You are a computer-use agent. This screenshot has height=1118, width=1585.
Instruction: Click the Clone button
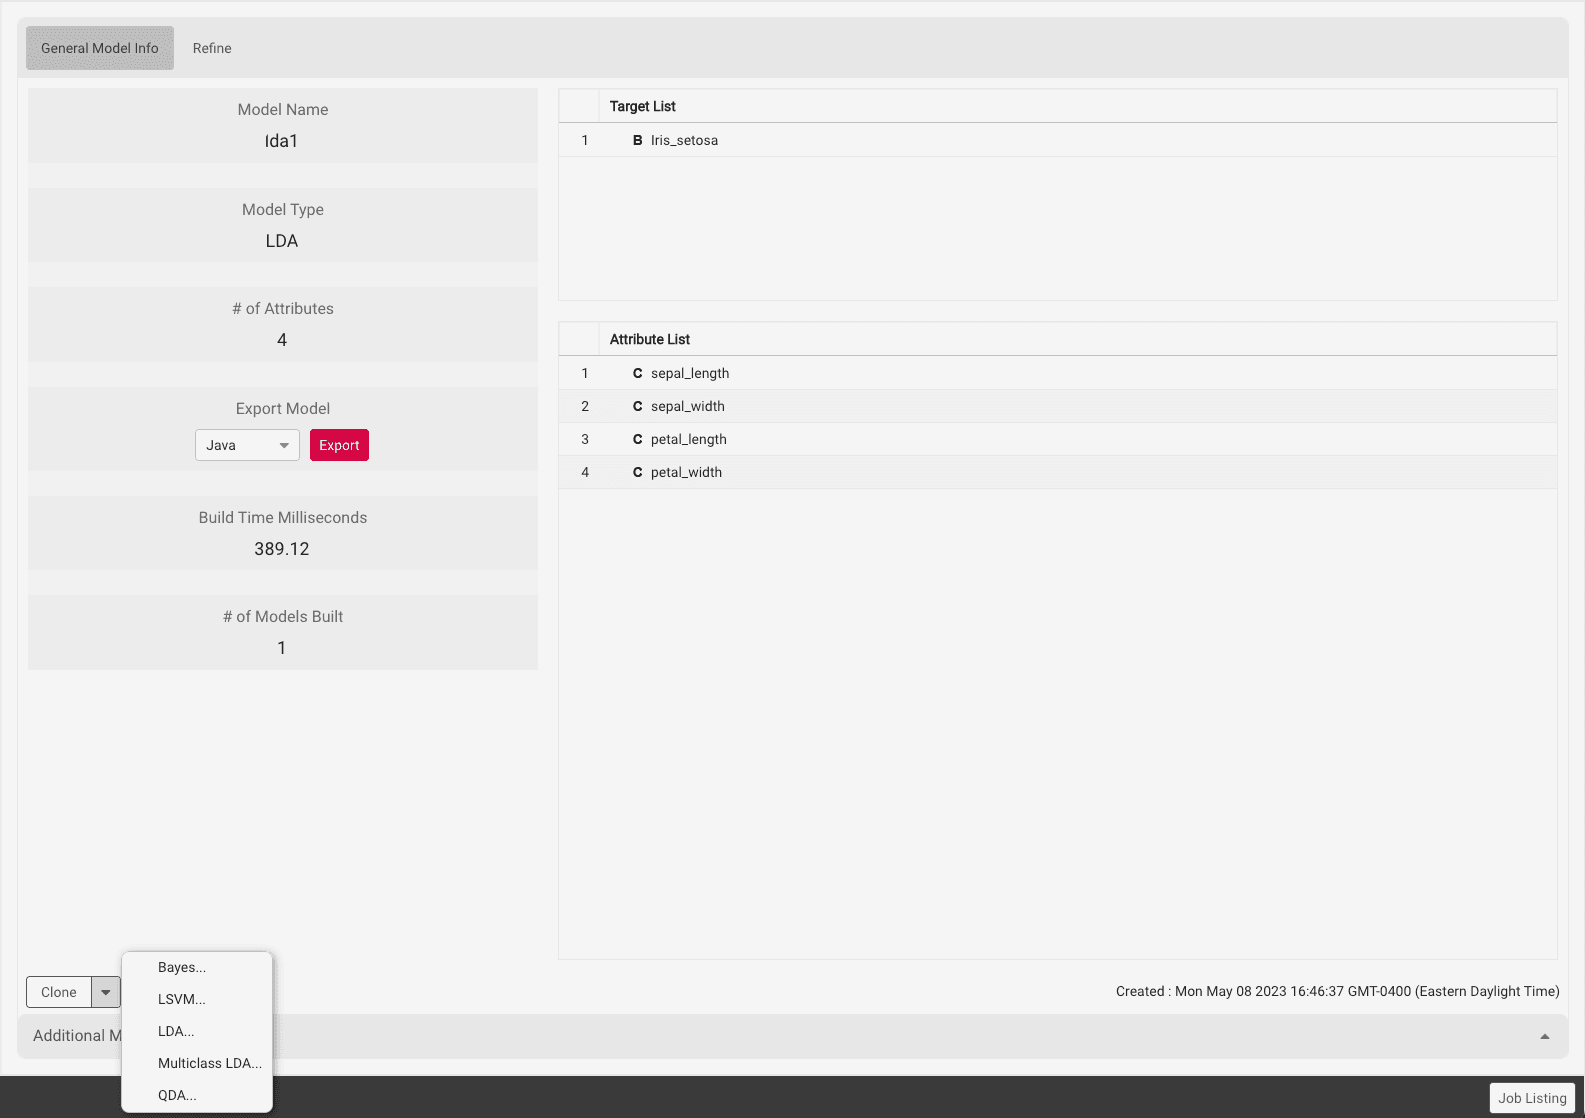point(59,992)
